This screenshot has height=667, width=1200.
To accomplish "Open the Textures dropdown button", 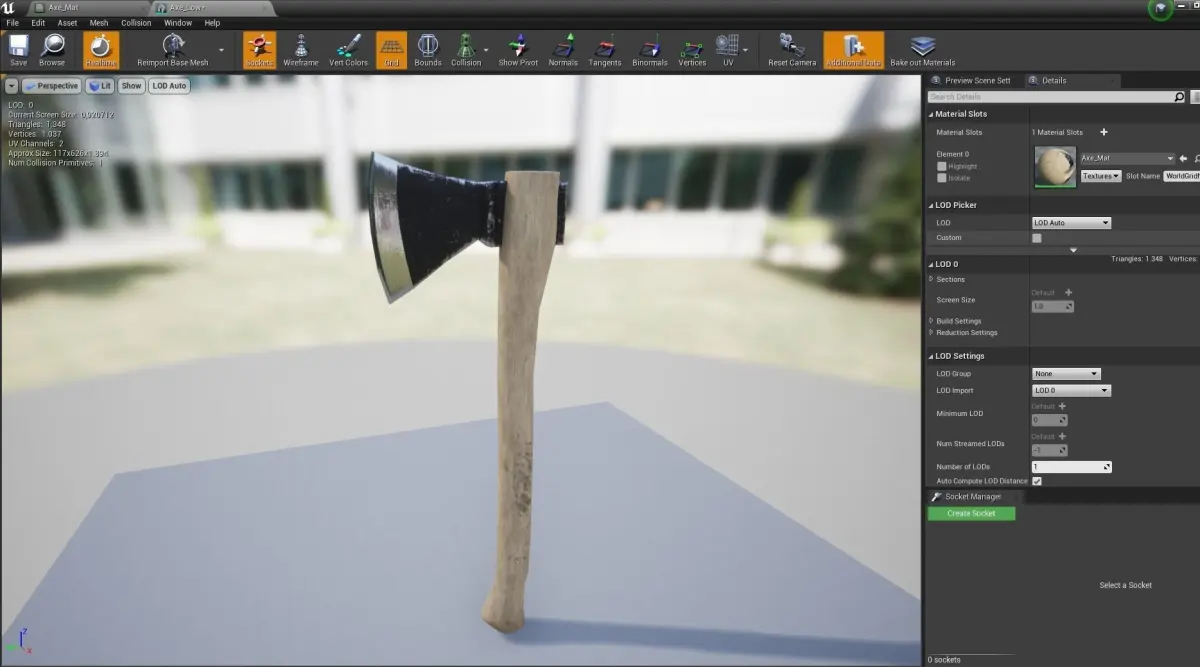I will click(1101, 176).
